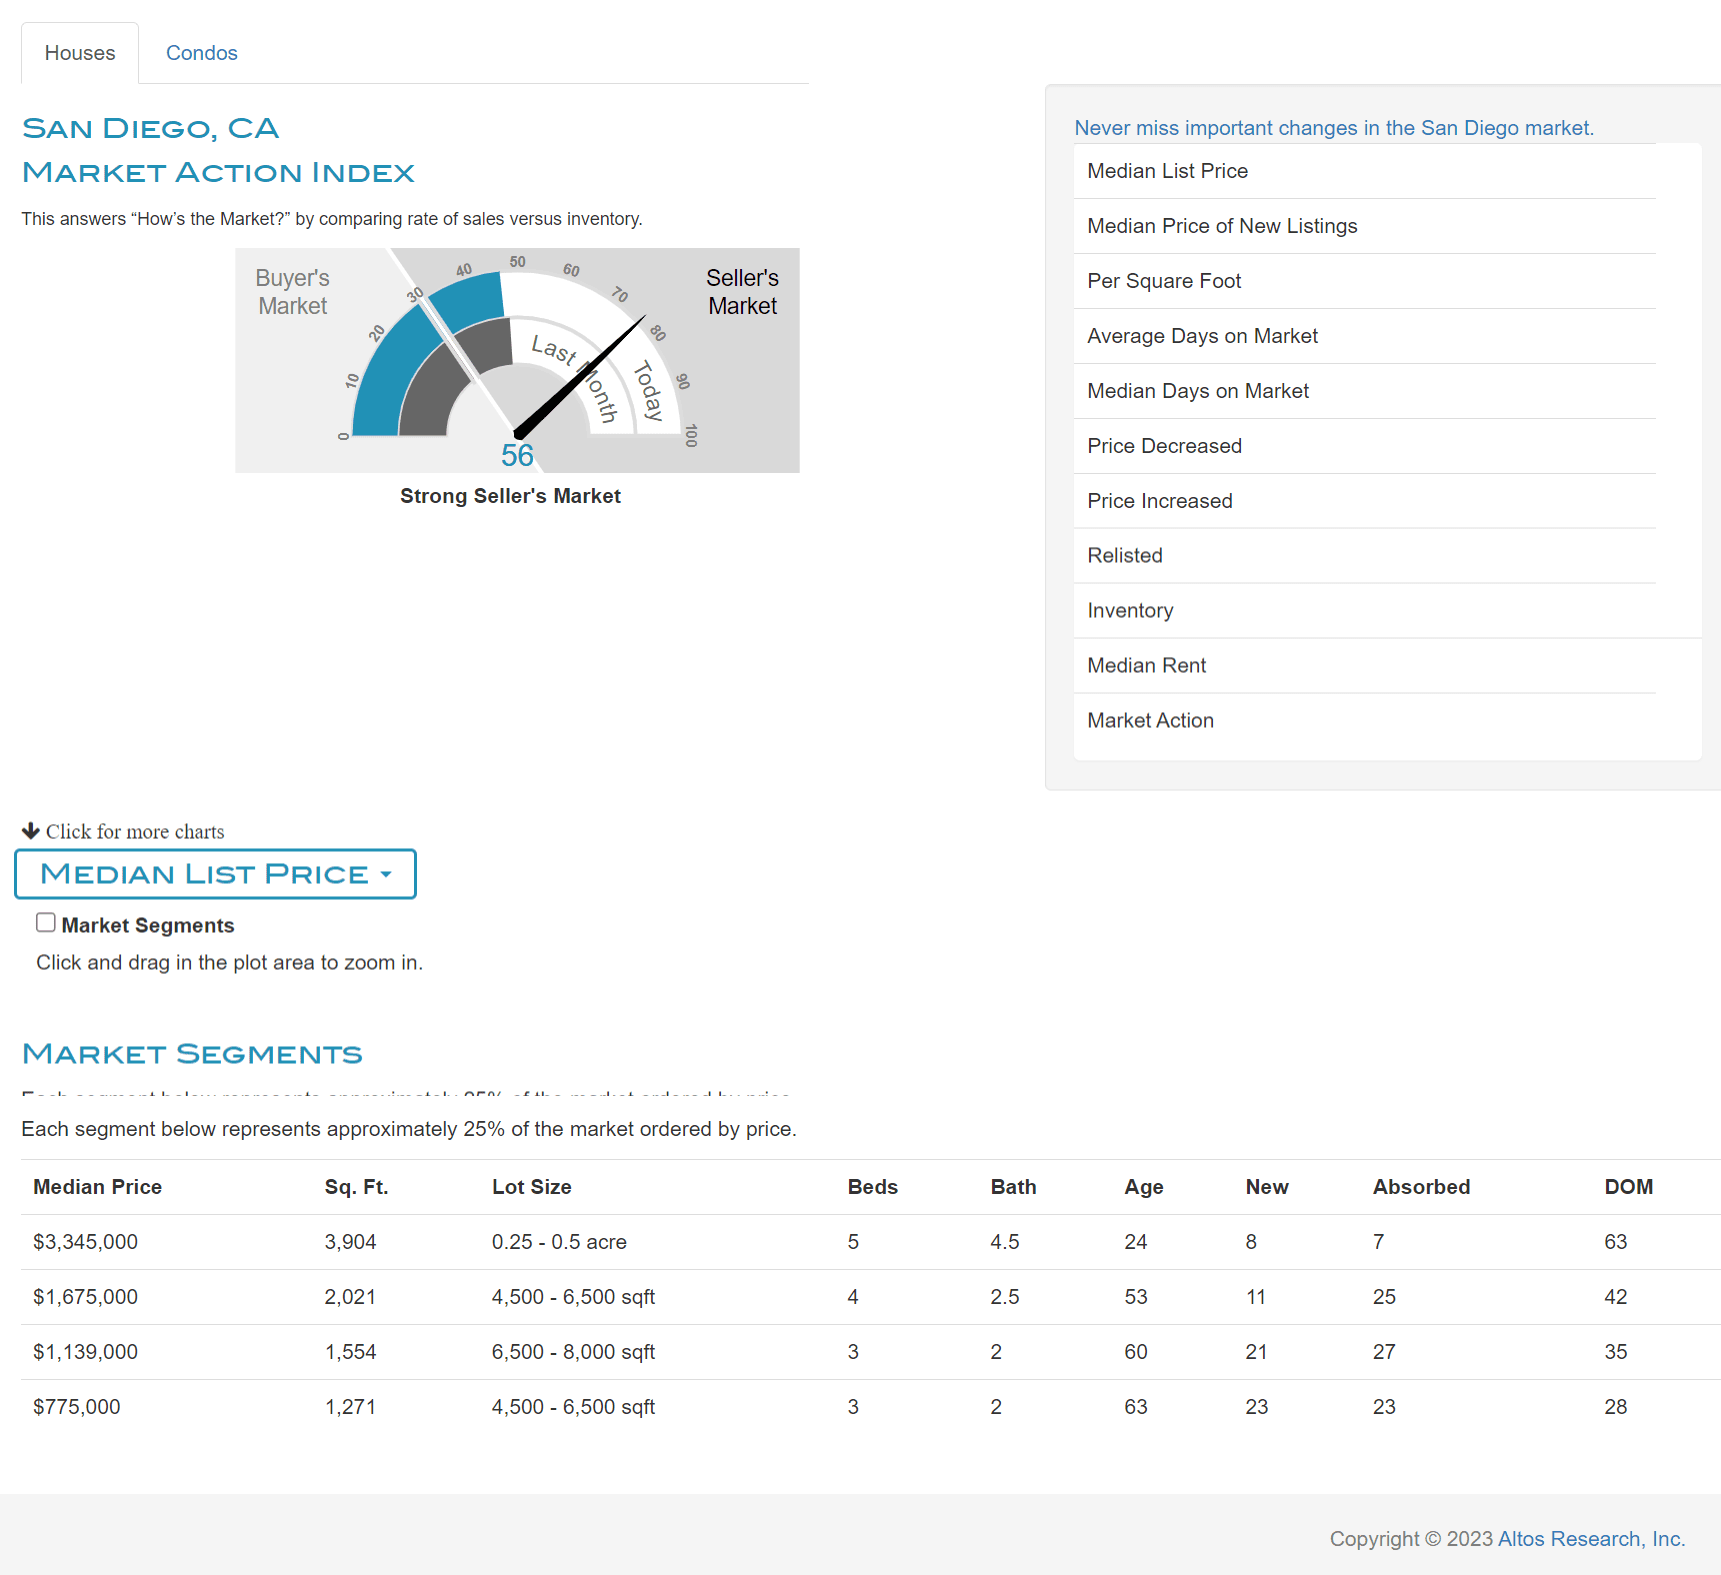
Task: Click the Sq. Ft. column header
Action: [x=356, y=1187]
